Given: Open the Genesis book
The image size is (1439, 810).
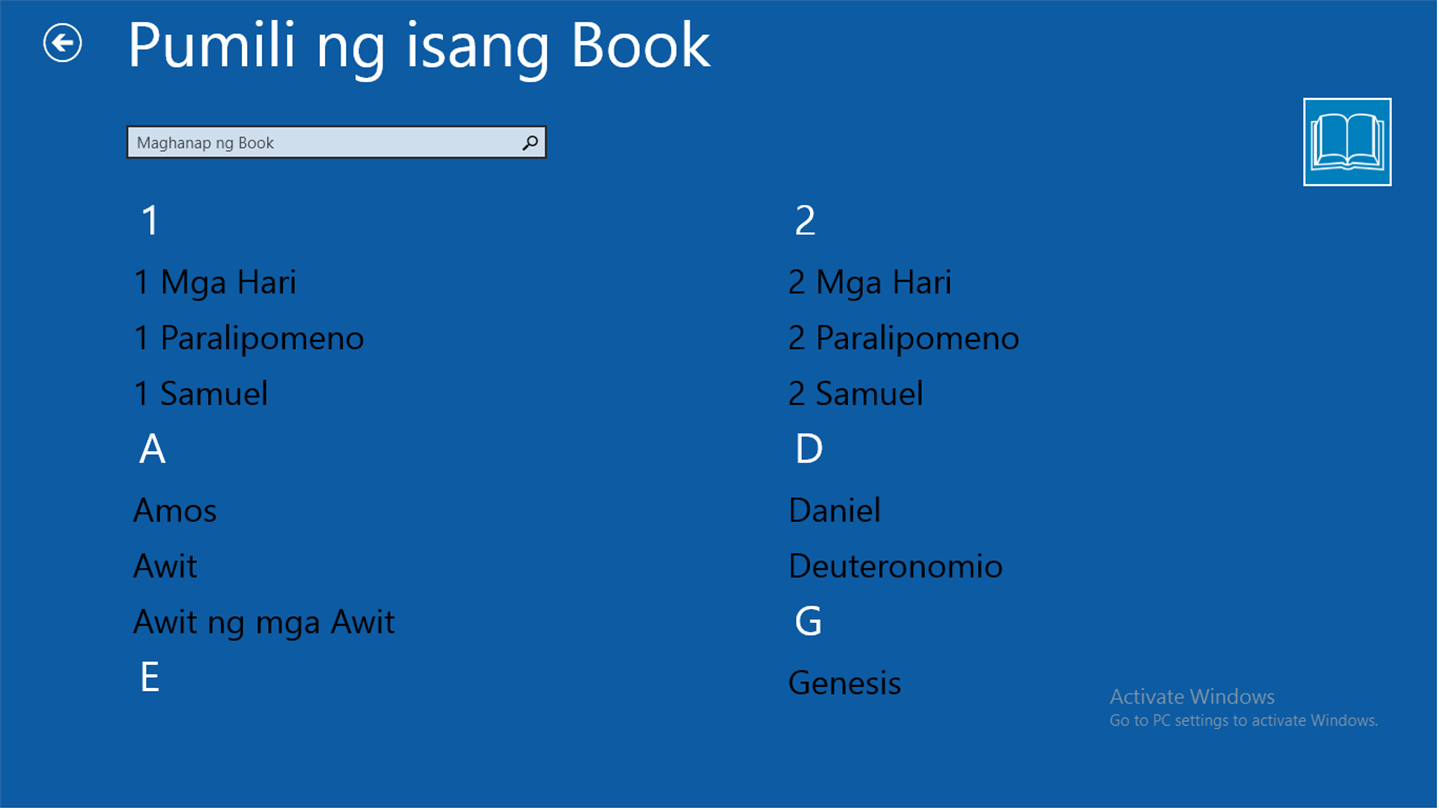Looking at the screenshot, I should coord(844,683).
